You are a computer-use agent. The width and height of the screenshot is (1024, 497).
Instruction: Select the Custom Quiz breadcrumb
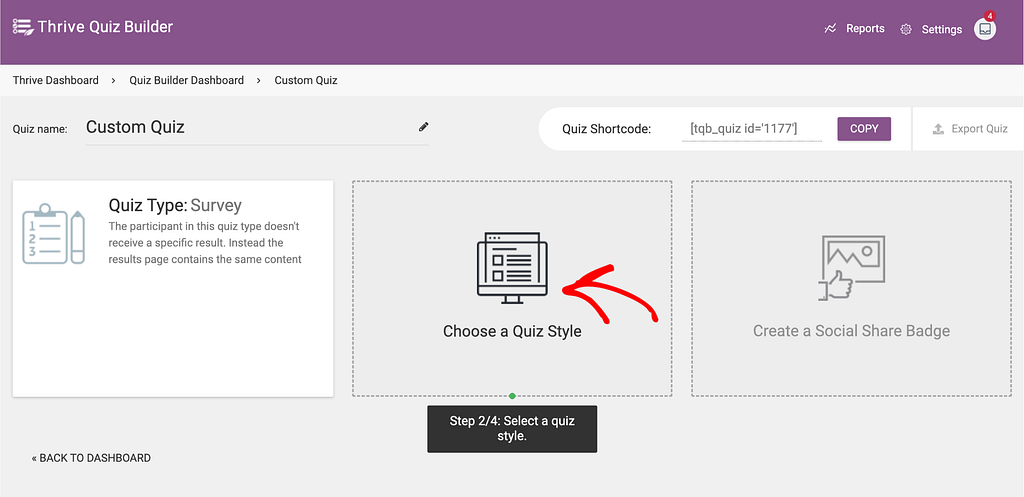click(306, 80)
